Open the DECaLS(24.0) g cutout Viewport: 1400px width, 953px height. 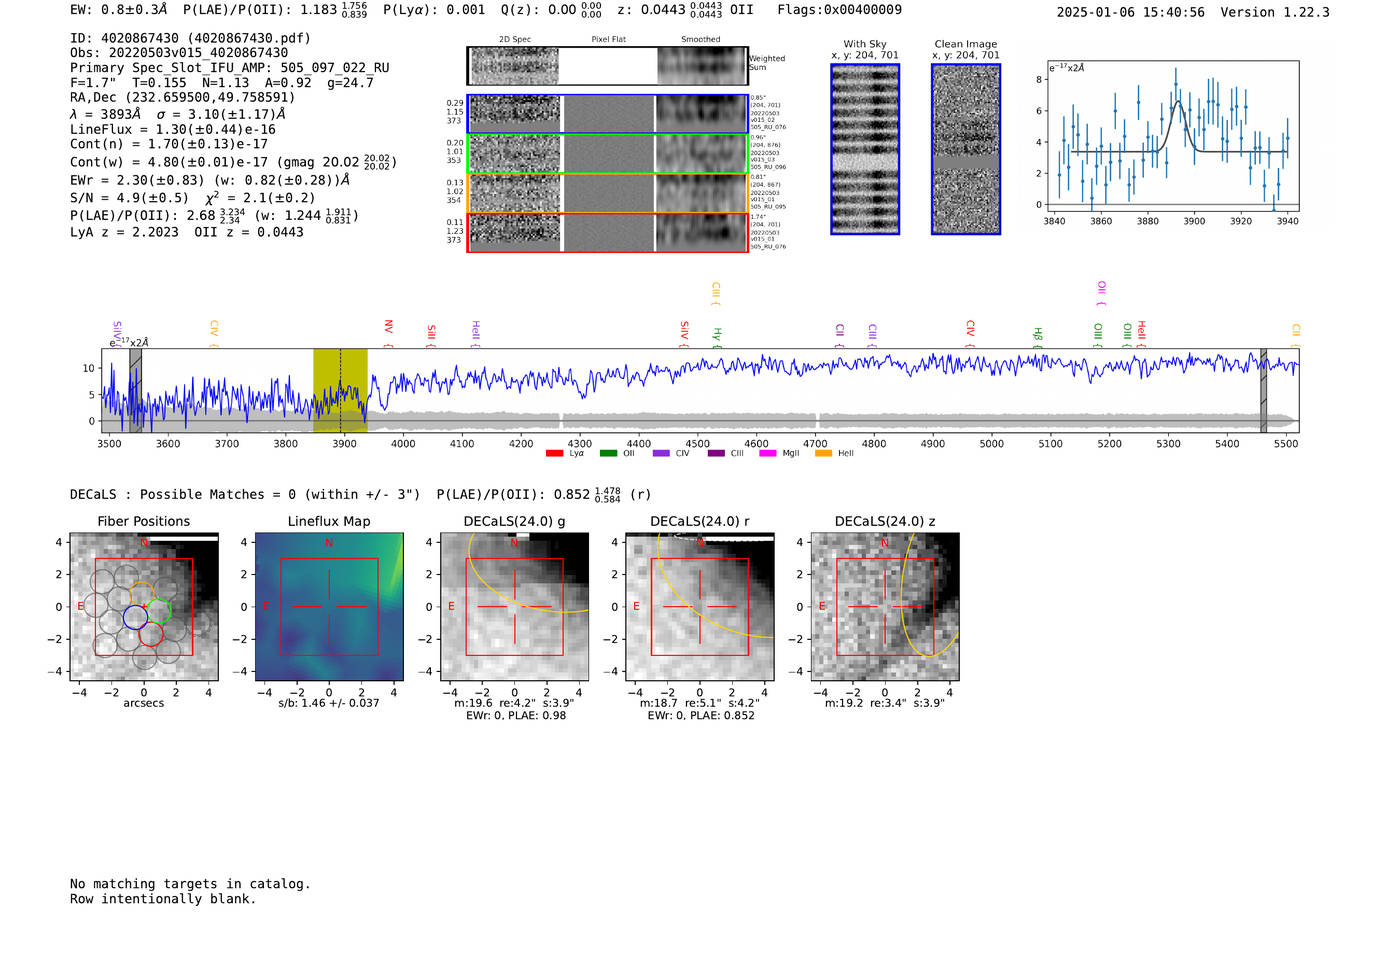pos(515,607)
